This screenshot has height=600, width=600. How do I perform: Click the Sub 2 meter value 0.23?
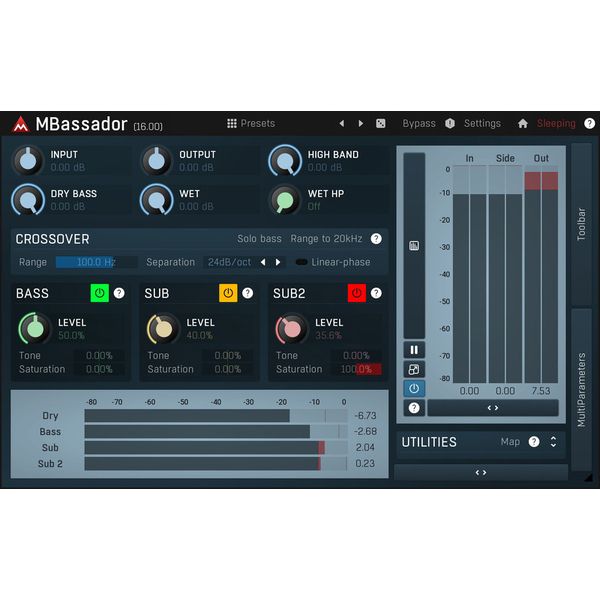365,463
